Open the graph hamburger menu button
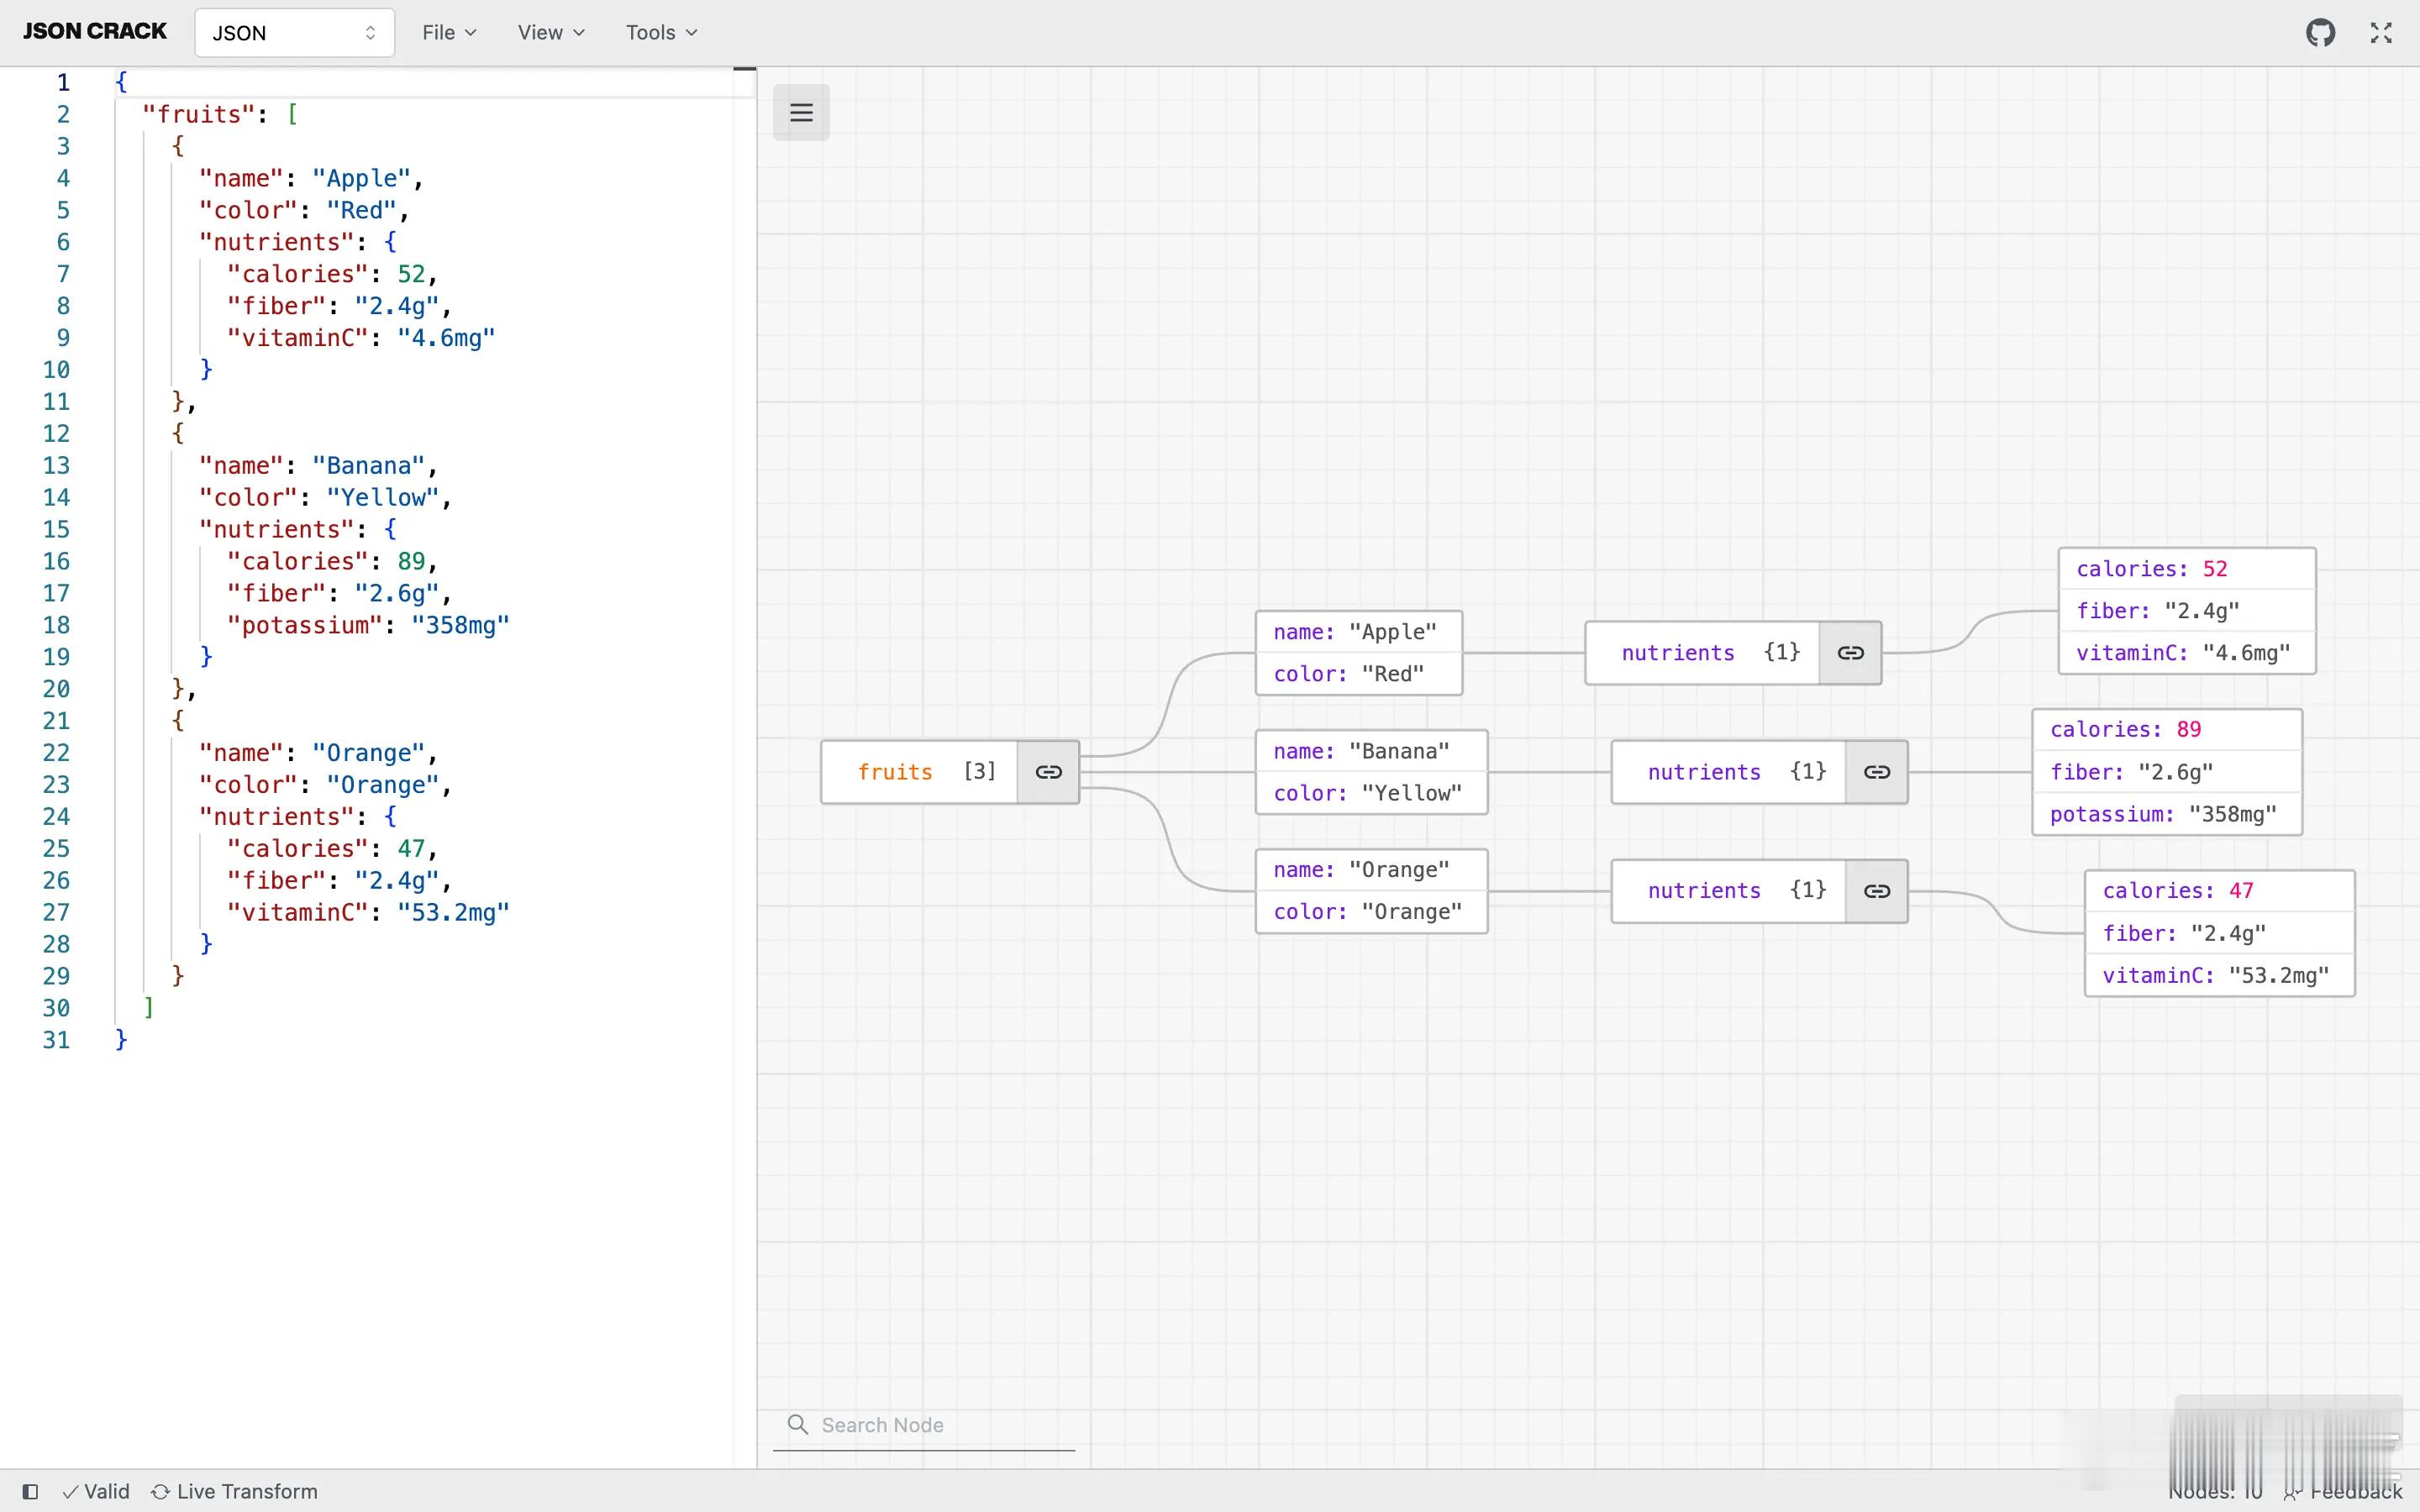2420x1512 pixels. pos(801,112)
